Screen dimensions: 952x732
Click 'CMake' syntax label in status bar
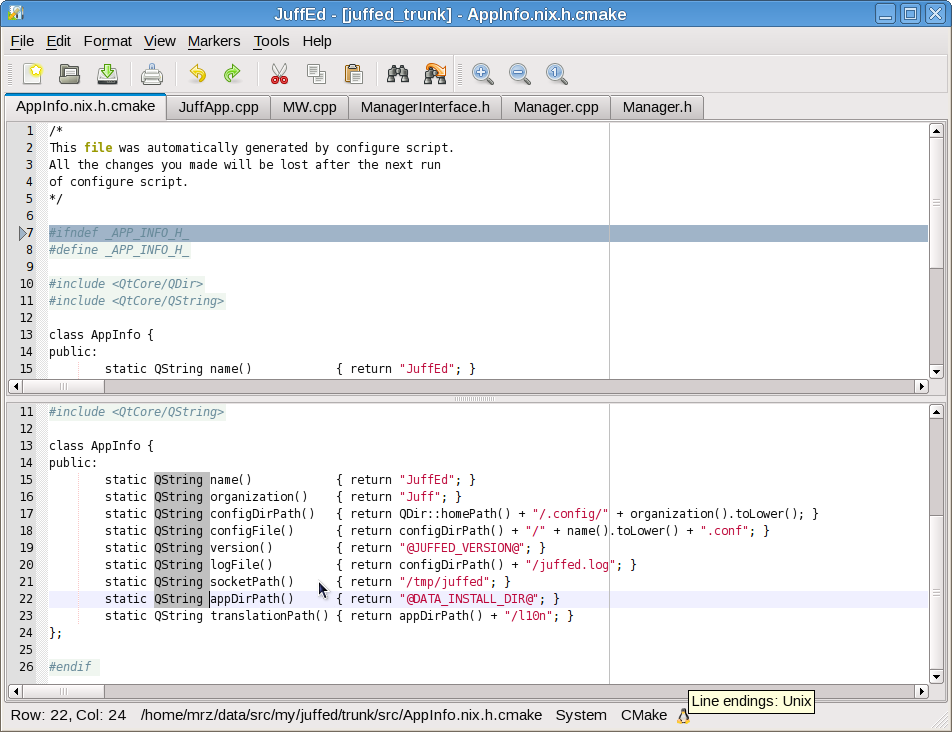(644, 716)
